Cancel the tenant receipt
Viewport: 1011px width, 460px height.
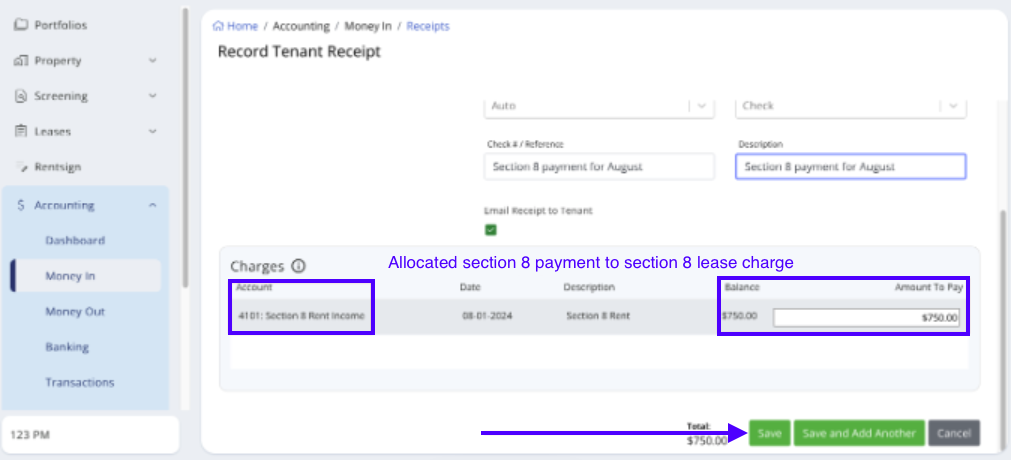(953, 433)
